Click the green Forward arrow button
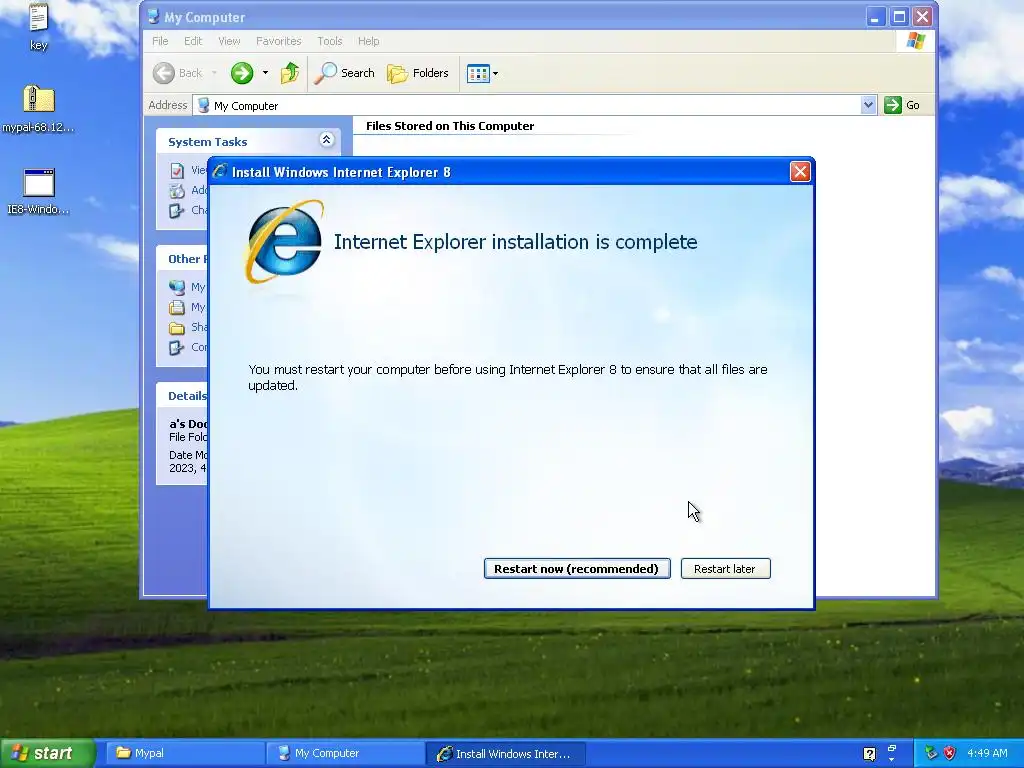Image resolution: width=1024 pixels, height=768 pixels. click(x=242, y=73)
